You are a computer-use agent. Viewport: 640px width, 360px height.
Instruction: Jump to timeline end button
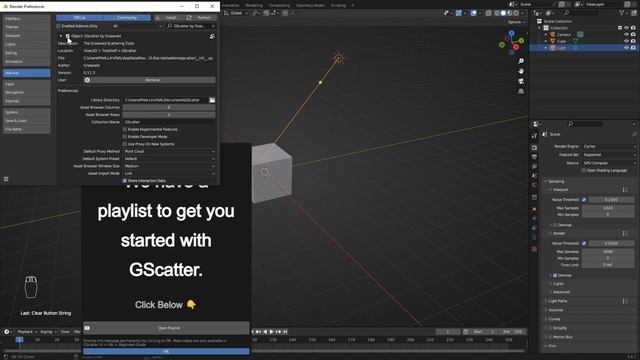(x=285, y=332)
